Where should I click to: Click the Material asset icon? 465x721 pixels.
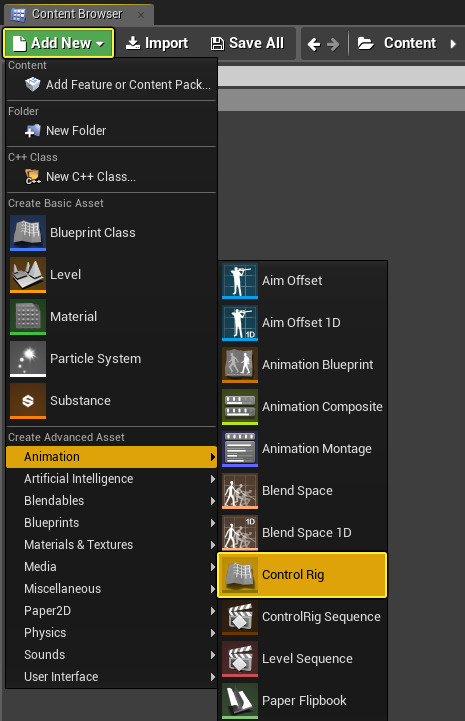[28, 317]
